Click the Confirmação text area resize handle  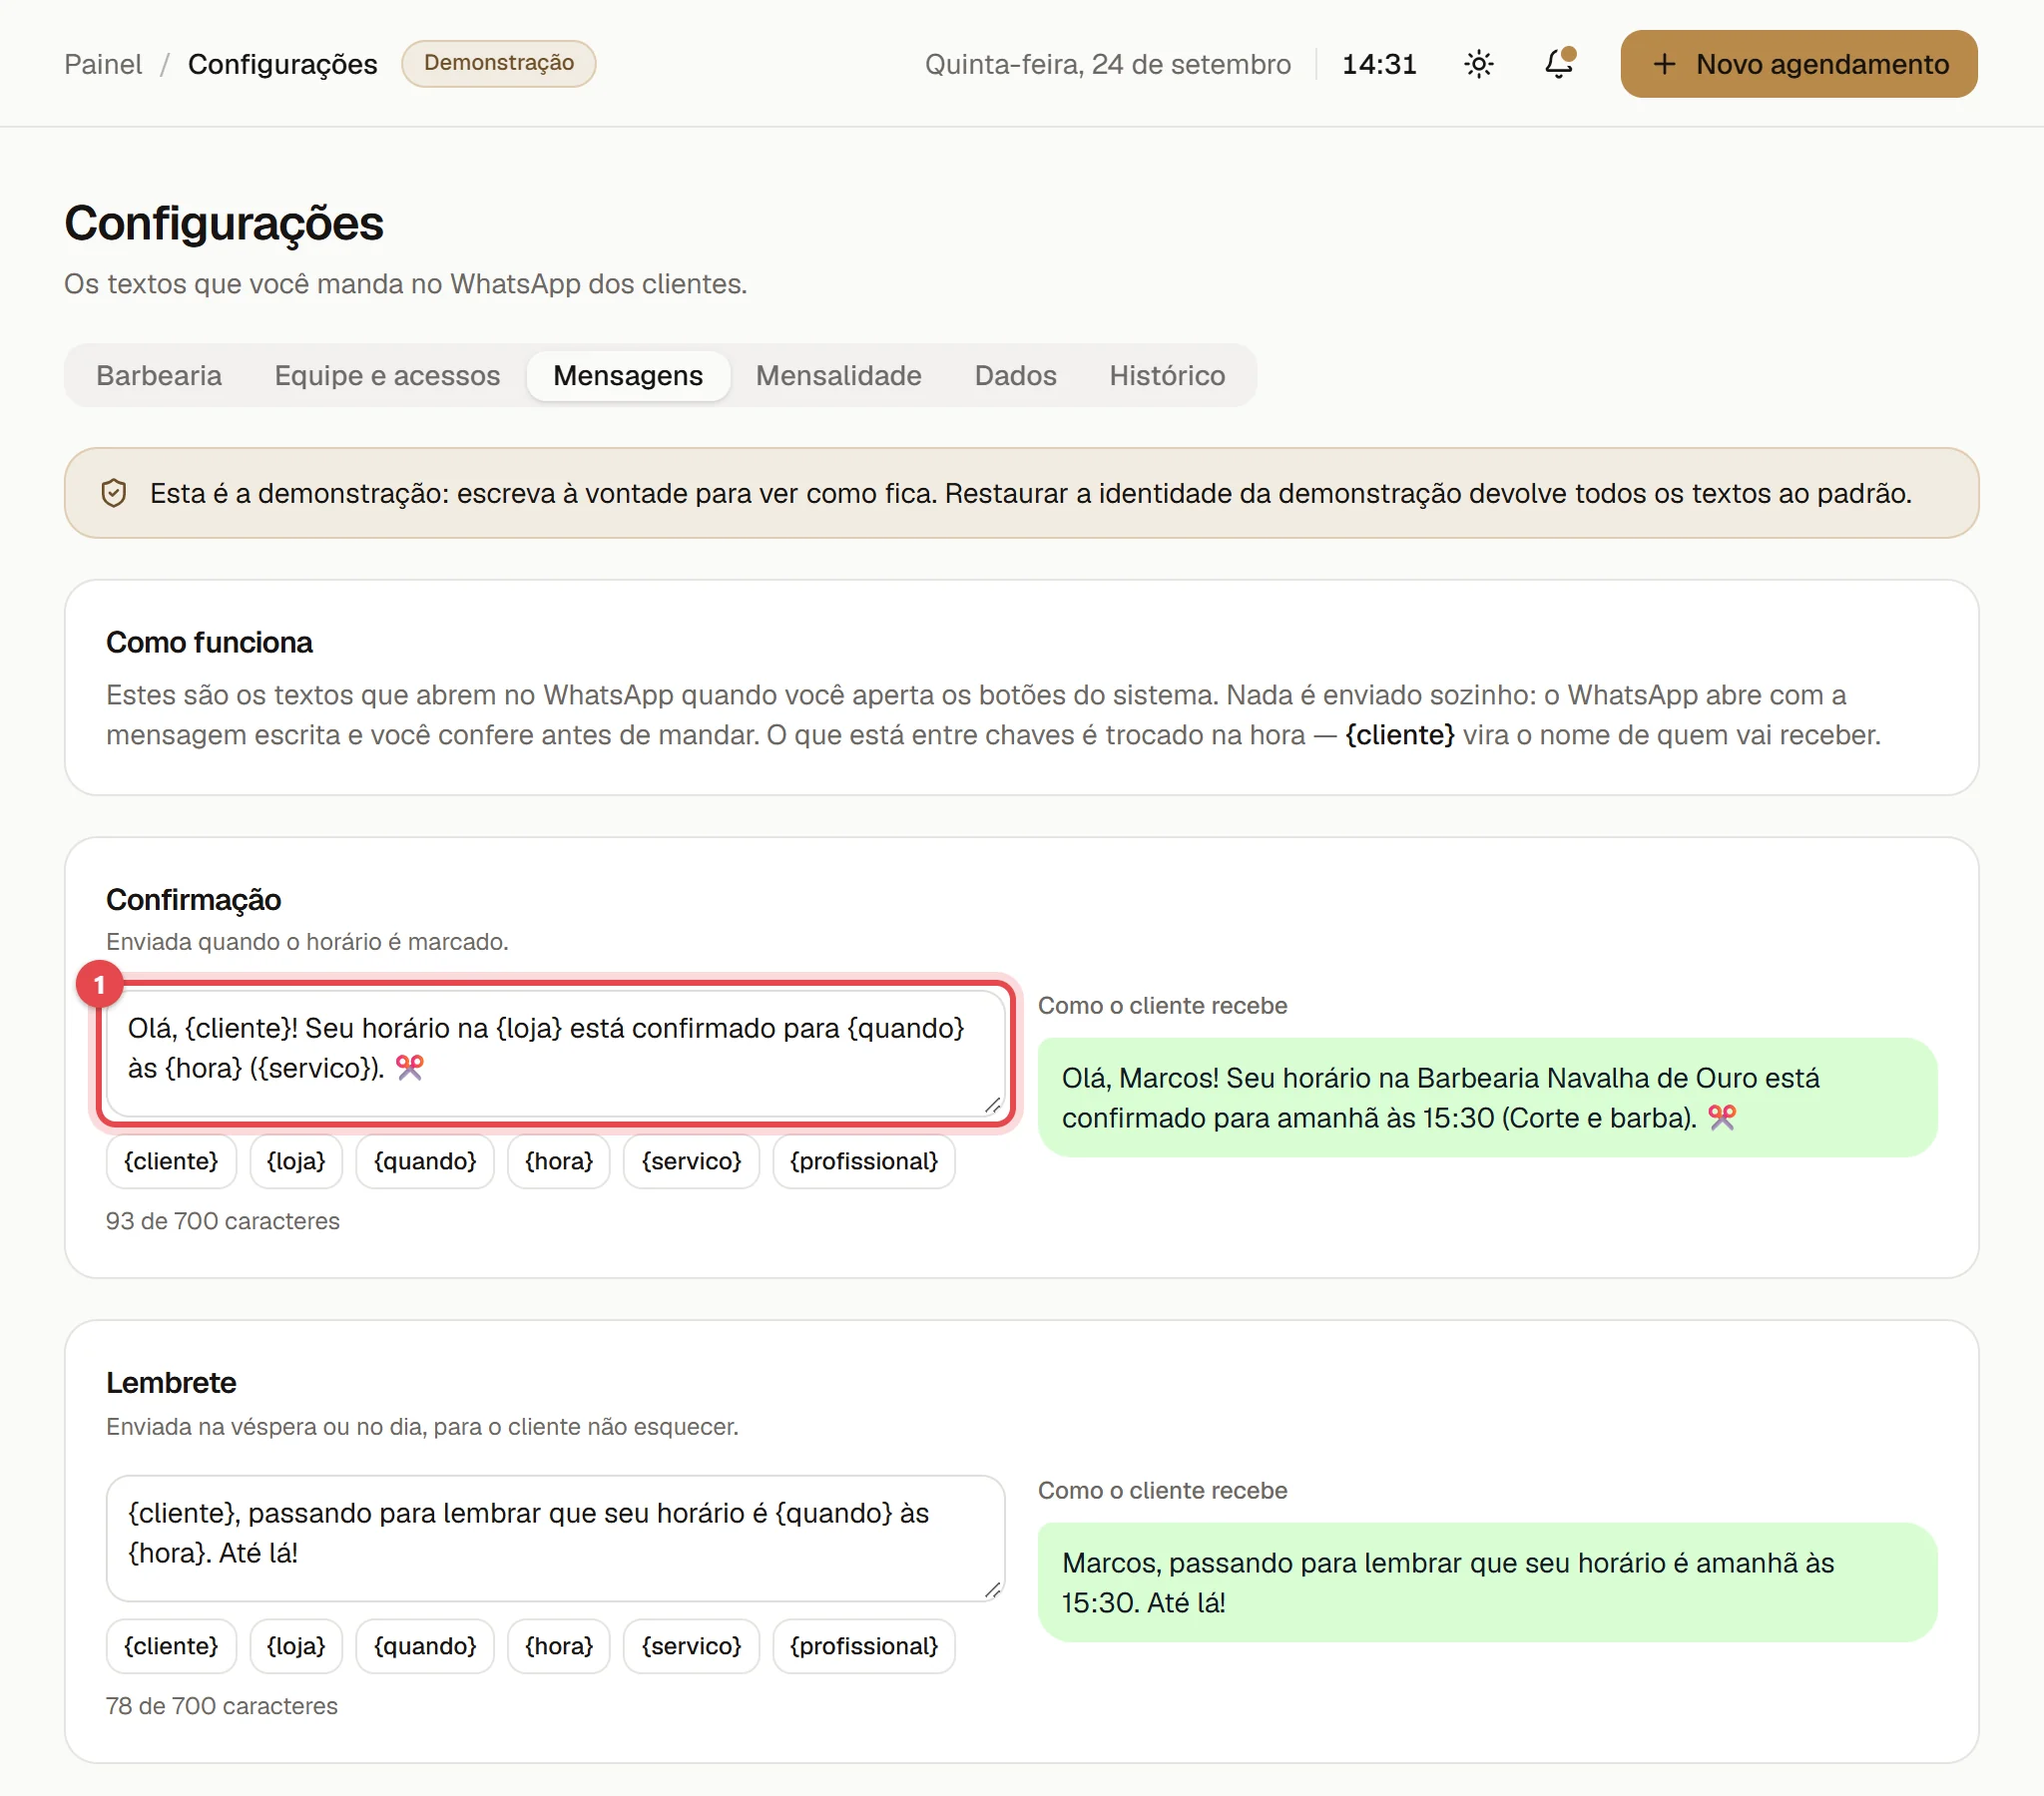coord(993,1105)
